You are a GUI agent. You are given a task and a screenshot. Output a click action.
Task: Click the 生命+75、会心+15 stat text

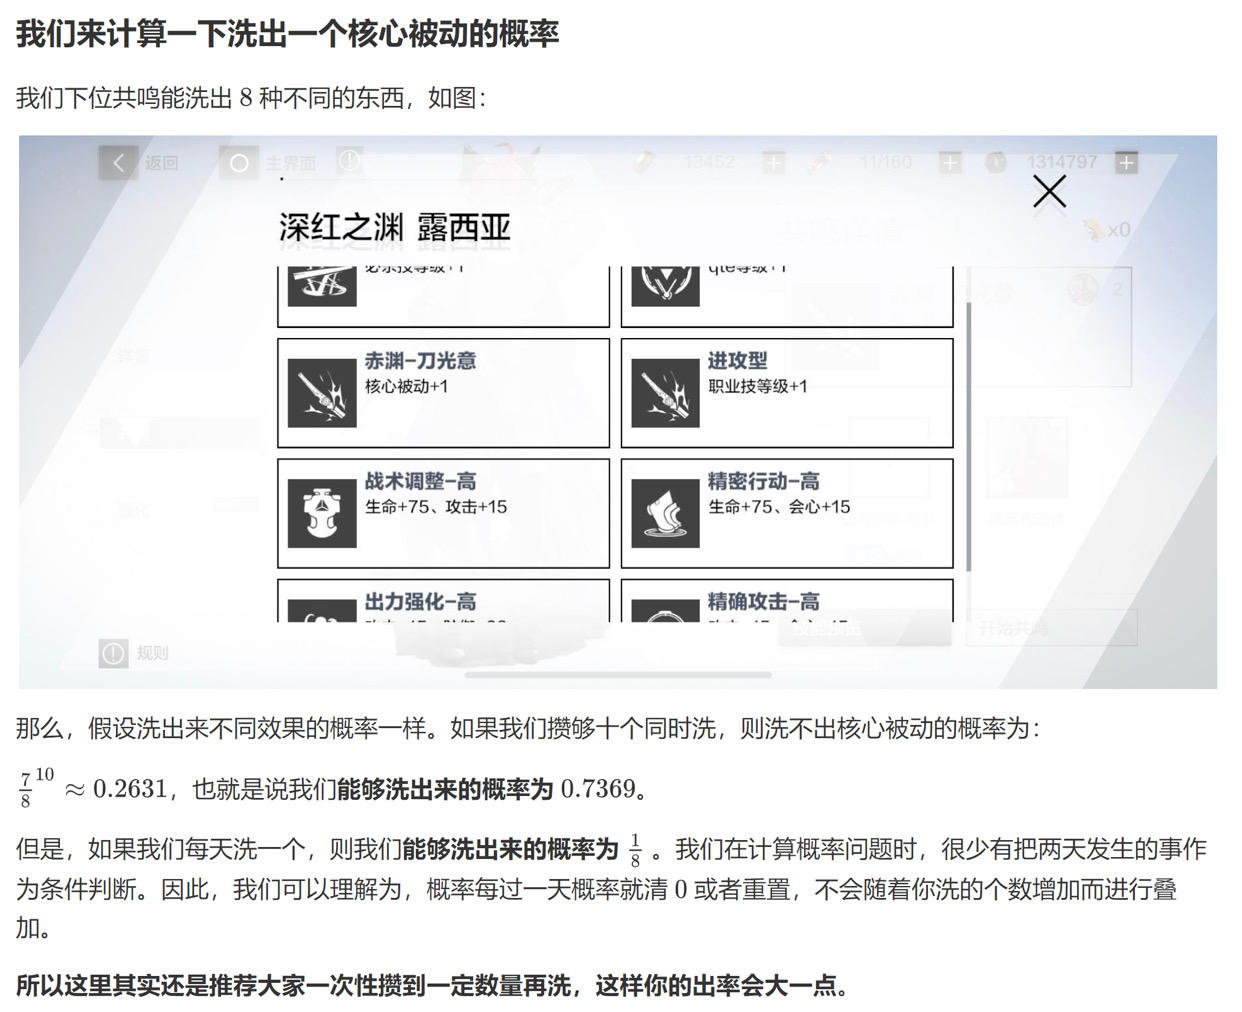[x=779, y=506]
